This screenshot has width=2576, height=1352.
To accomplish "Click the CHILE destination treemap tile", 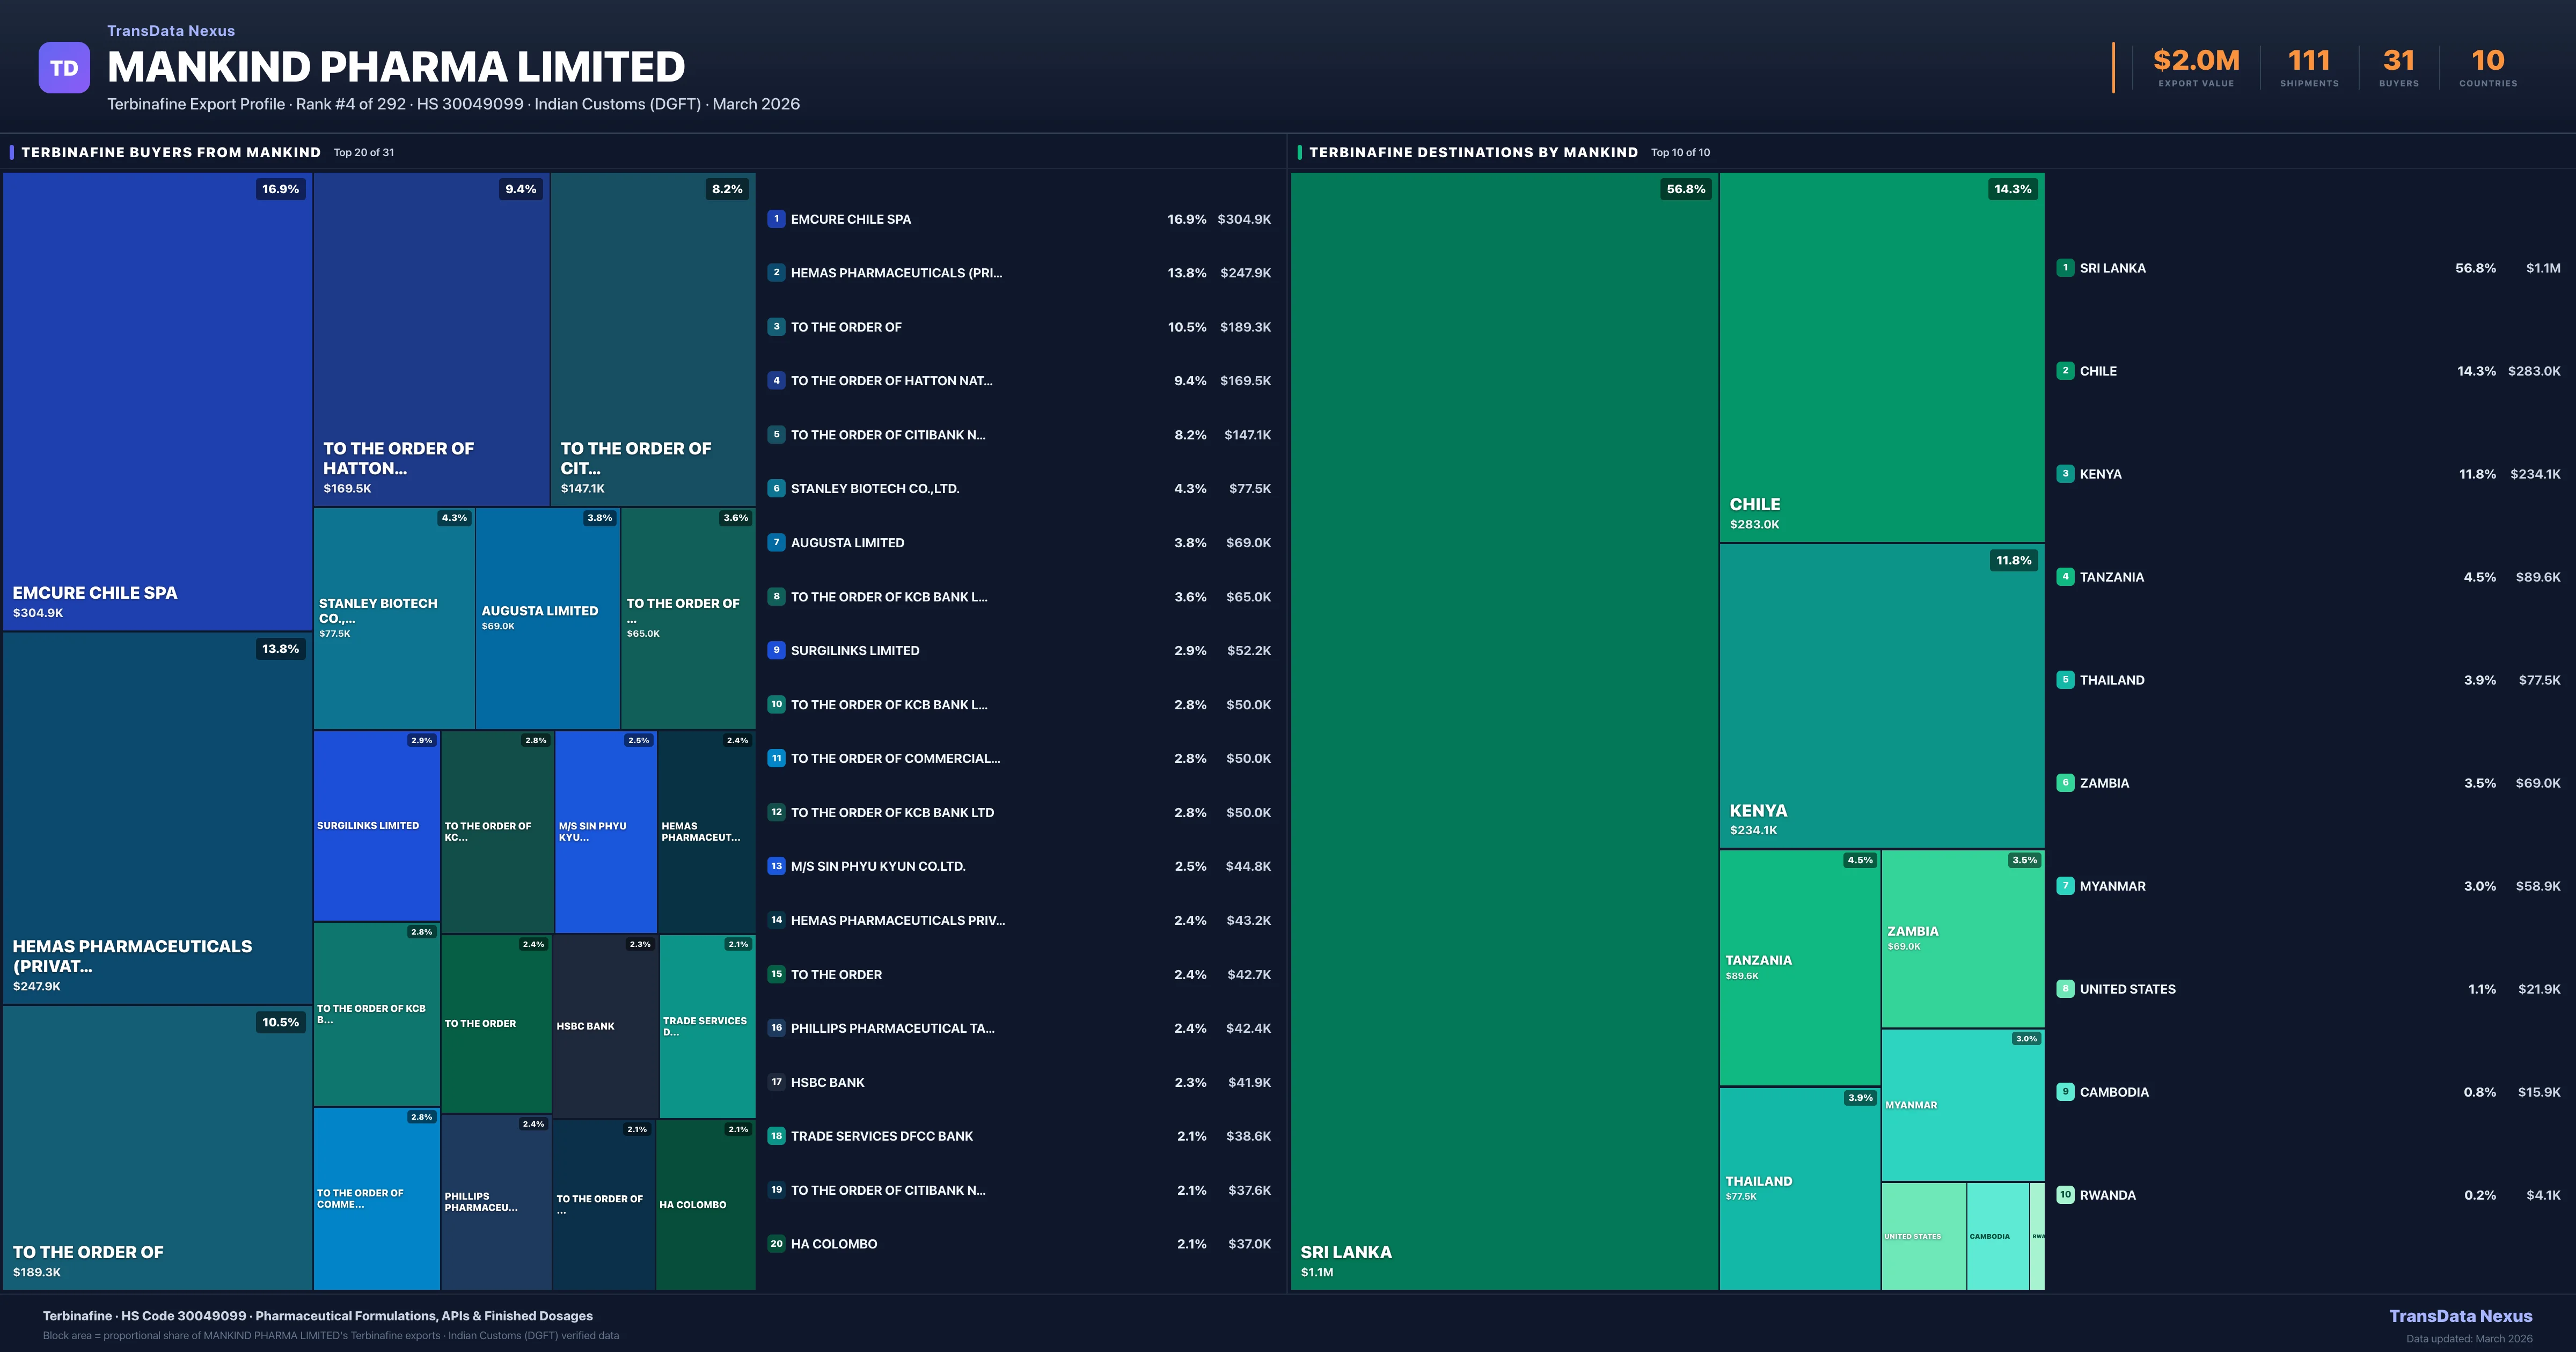I will [x=1881, y=357].
